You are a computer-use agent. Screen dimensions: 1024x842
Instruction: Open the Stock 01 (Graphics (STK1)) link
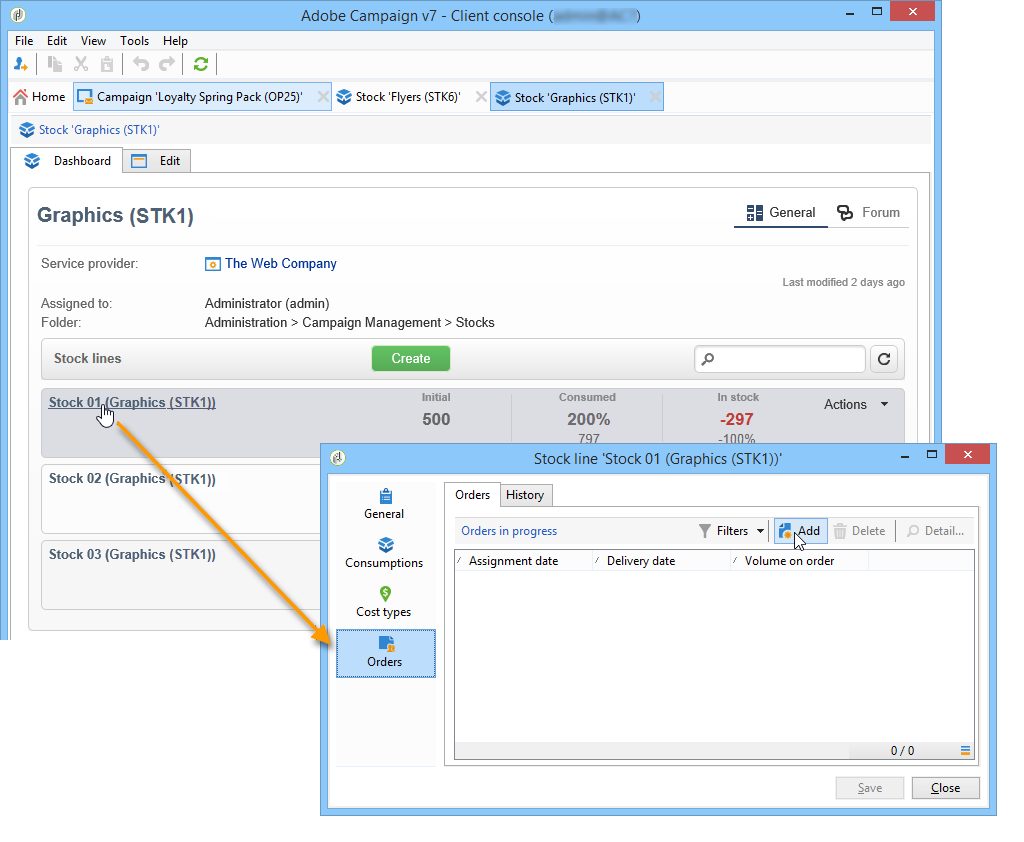(132, 402)
